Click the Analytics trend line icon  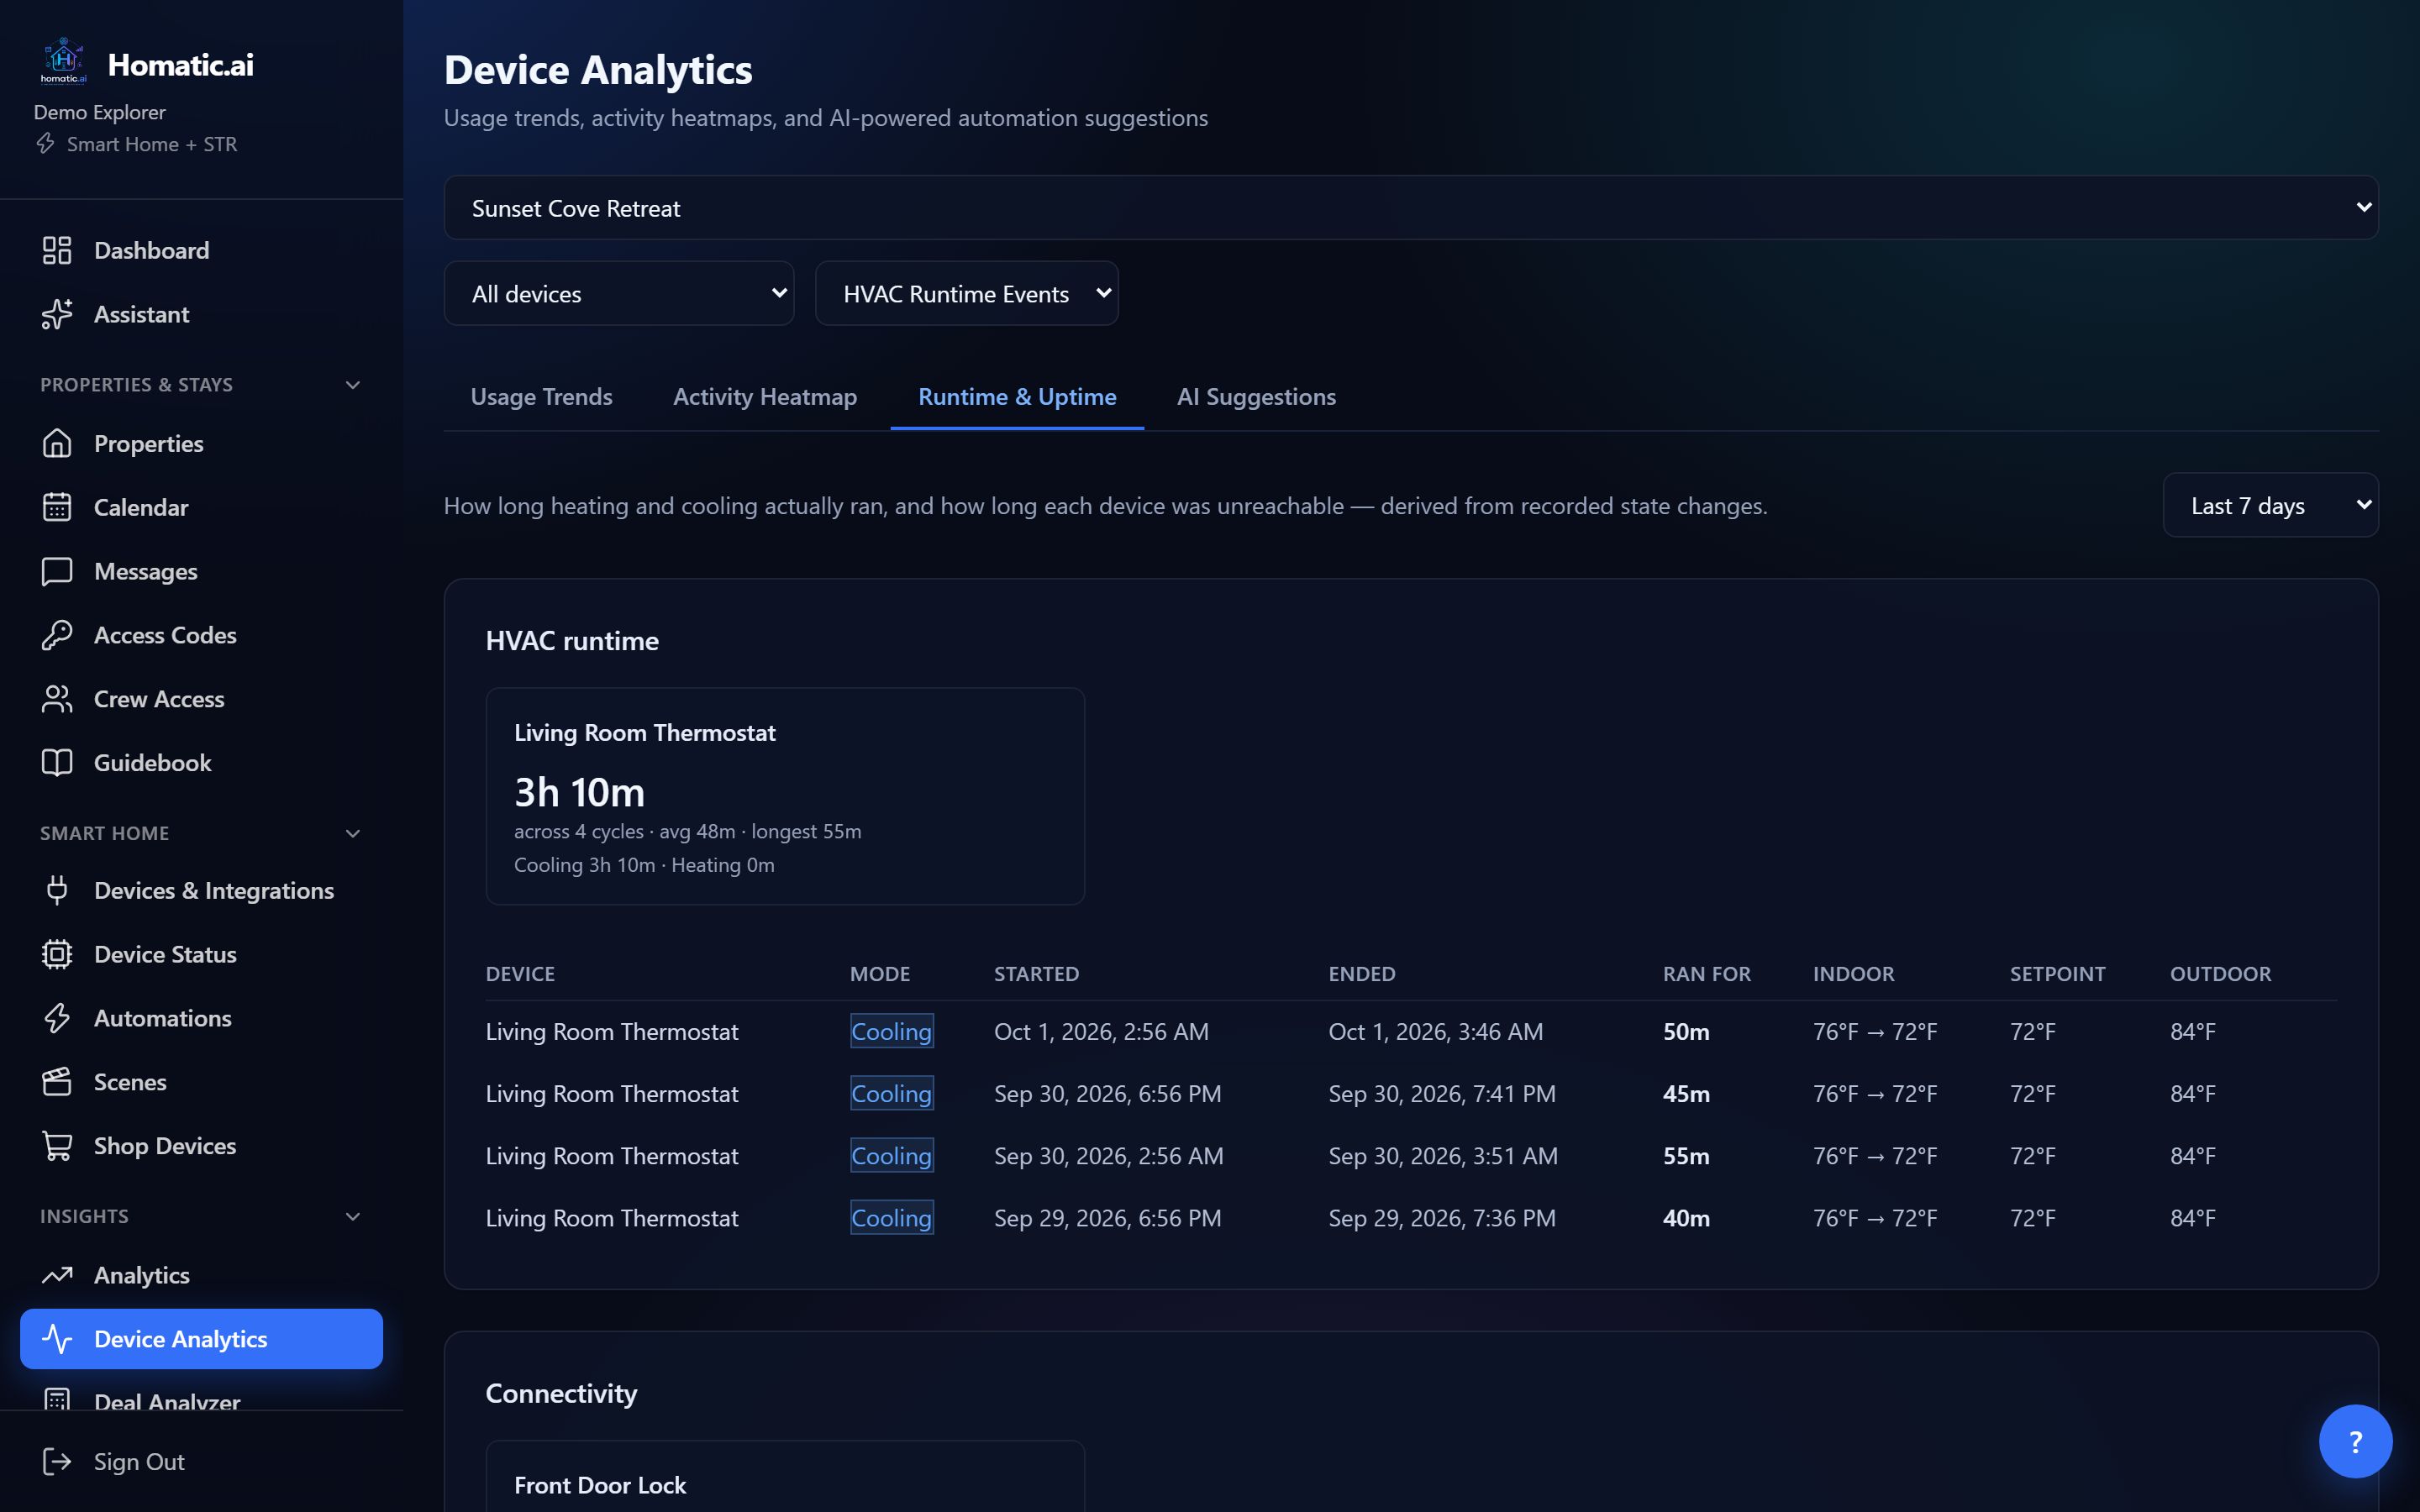click(x=57, y=1275)
